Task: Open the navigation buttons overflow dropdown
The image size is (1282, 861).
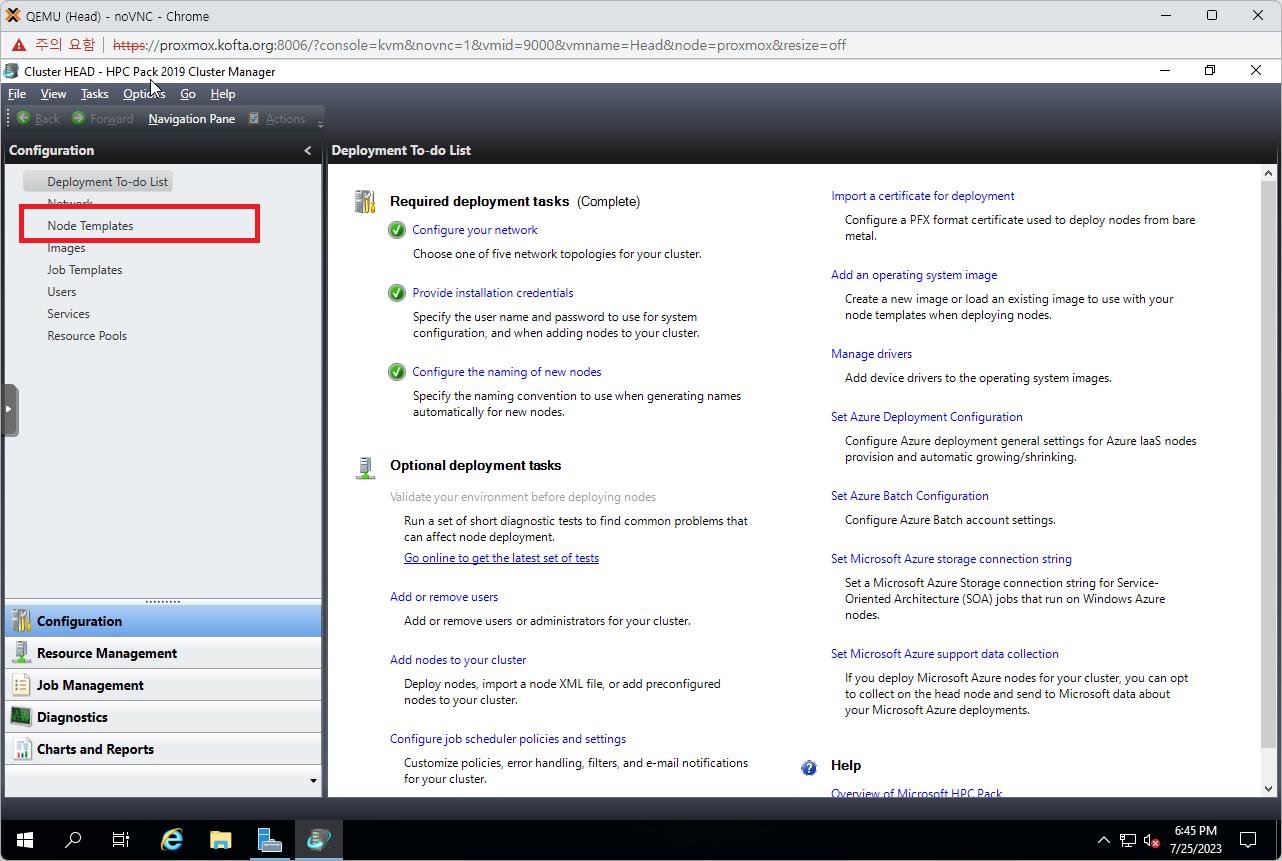Action: pos(313,781)
